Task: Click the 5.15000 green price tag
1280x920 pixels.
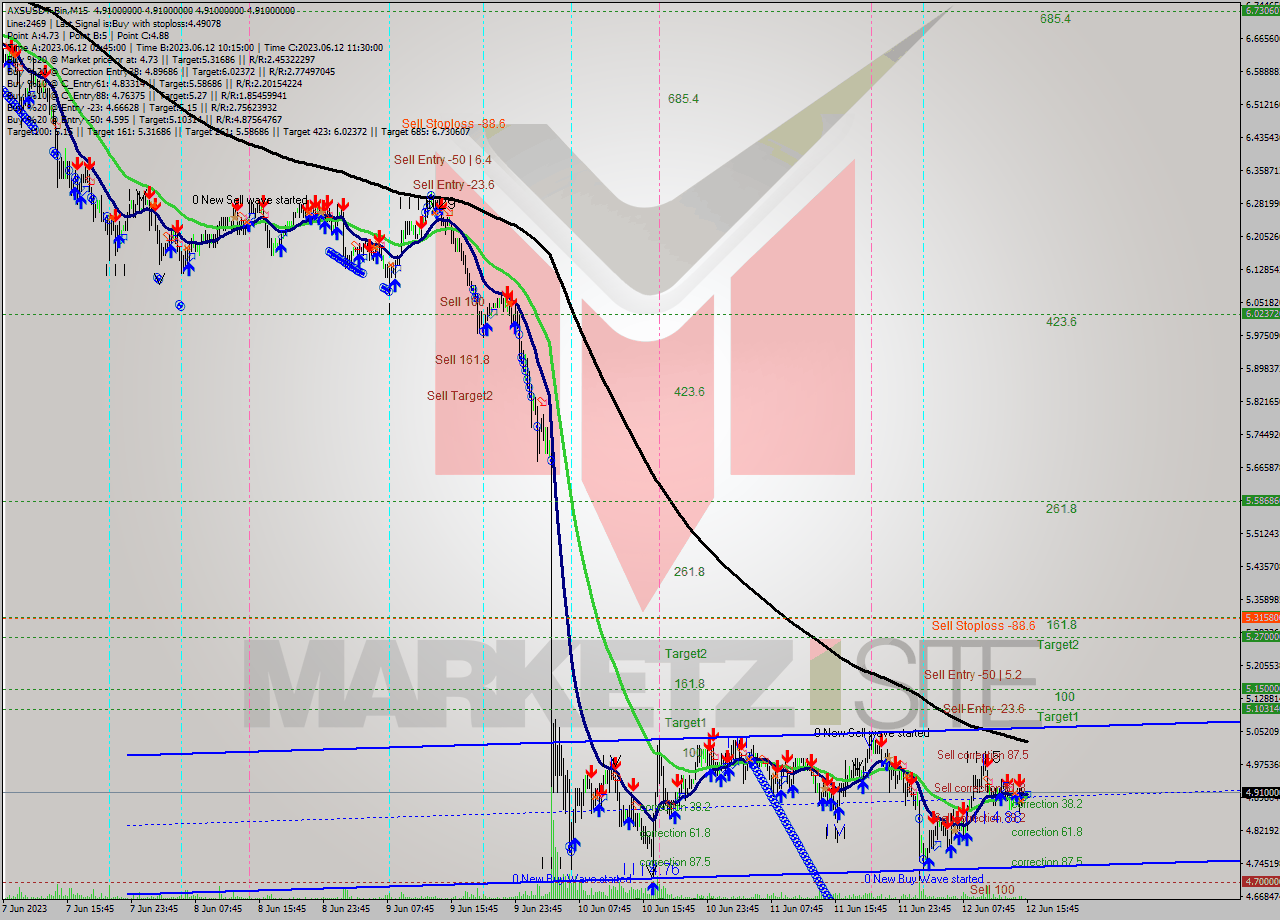Action: pos(1260,689)
